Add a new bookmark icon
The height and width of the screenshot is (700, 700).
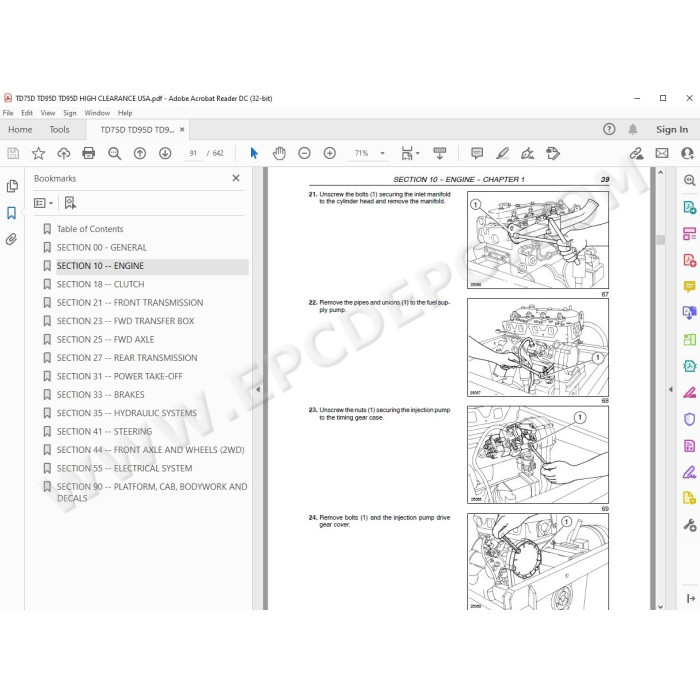pos(70,203)
